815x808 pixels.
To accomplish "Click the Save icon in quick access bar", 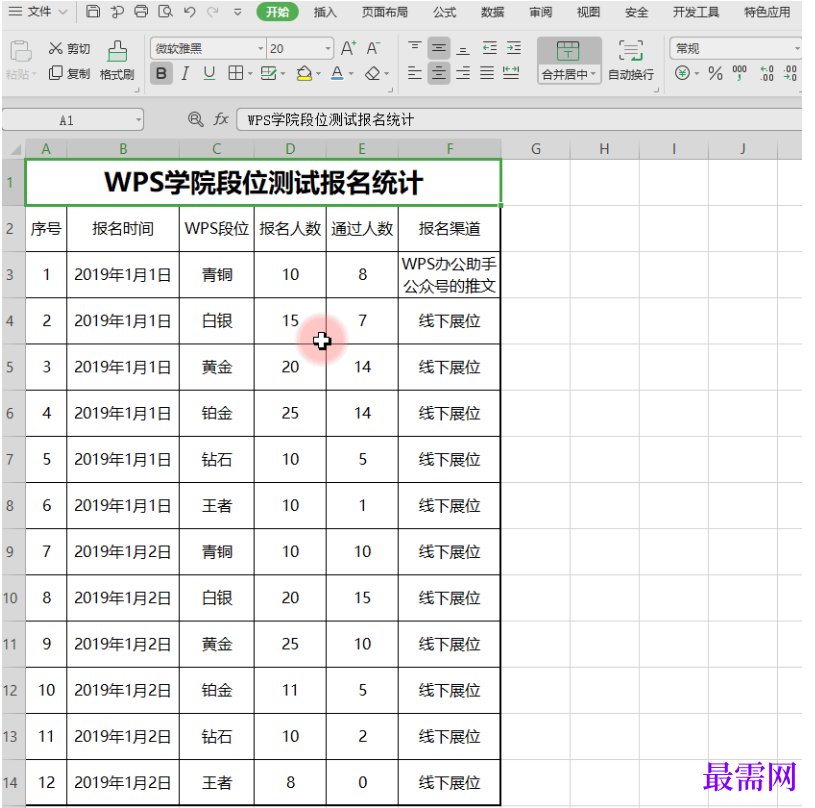I will [93, 11].
